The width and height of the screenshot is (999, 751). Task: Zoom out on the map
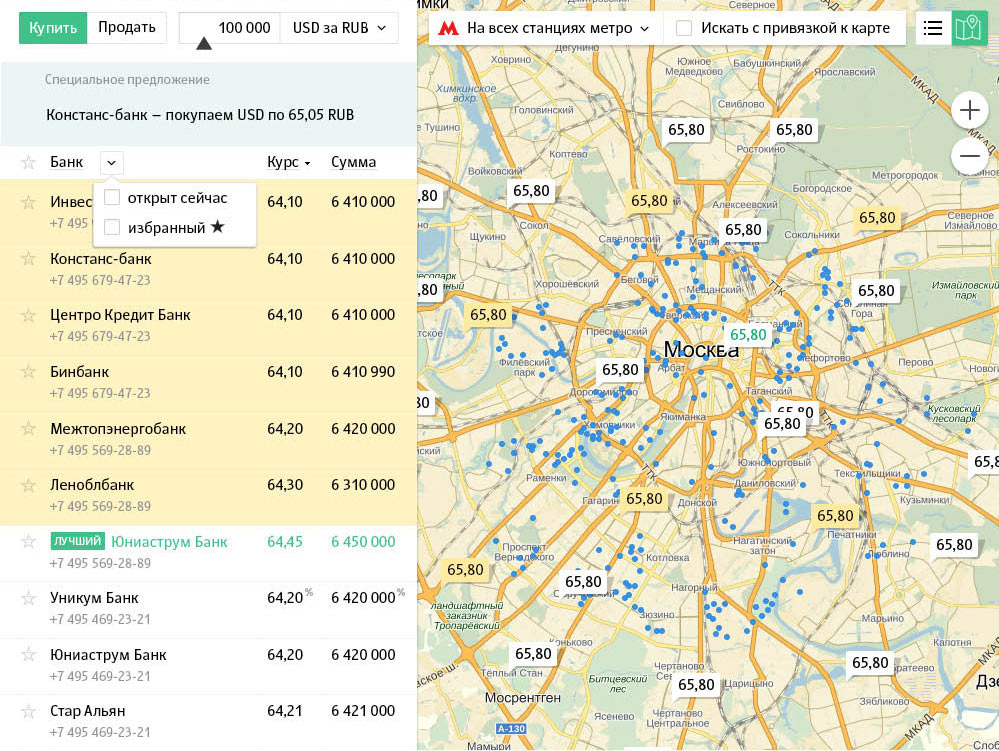[969, 156]
